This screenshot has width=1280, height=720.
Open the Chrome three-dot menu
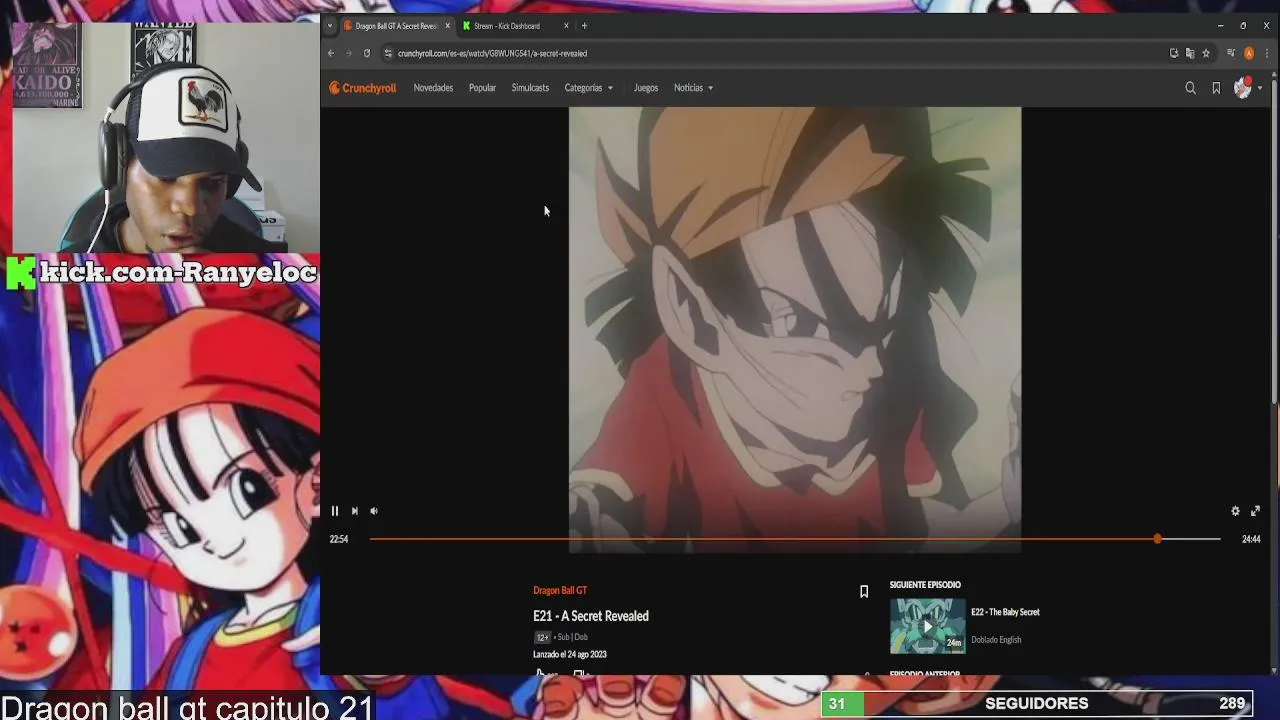pos(1265,53)
